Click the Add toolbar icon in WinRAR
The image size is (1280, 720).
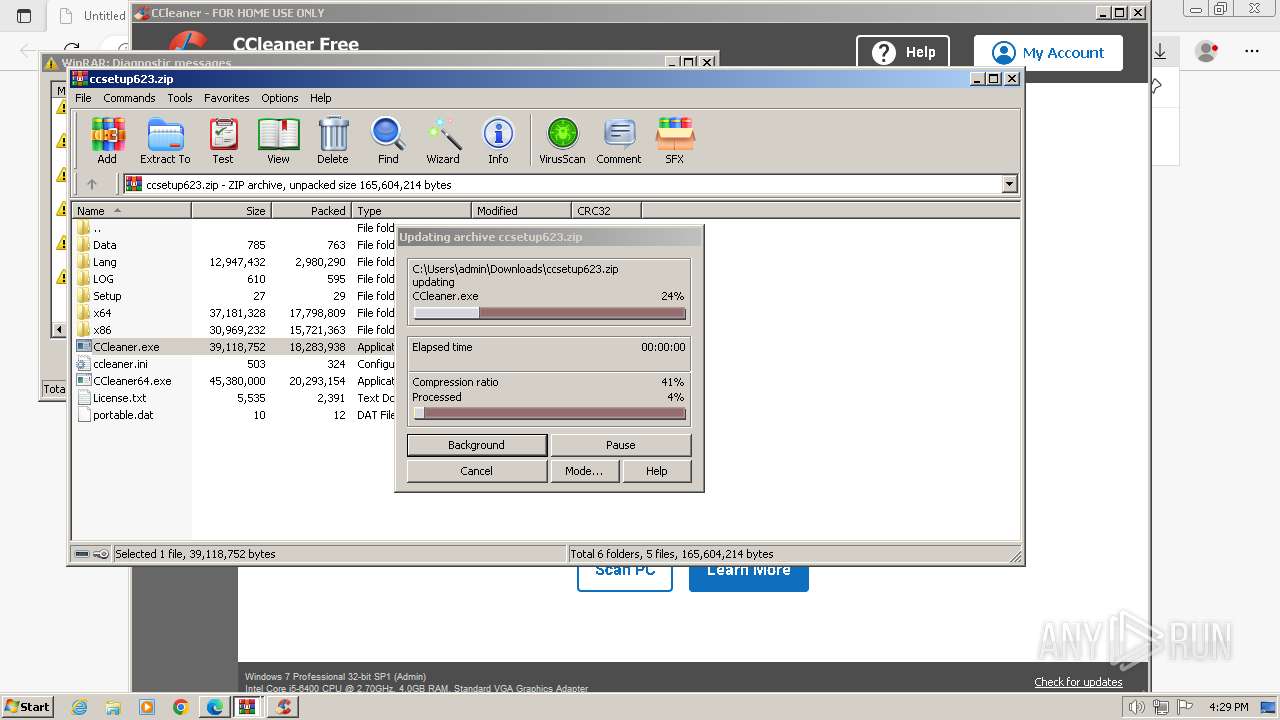click(107, 140)
